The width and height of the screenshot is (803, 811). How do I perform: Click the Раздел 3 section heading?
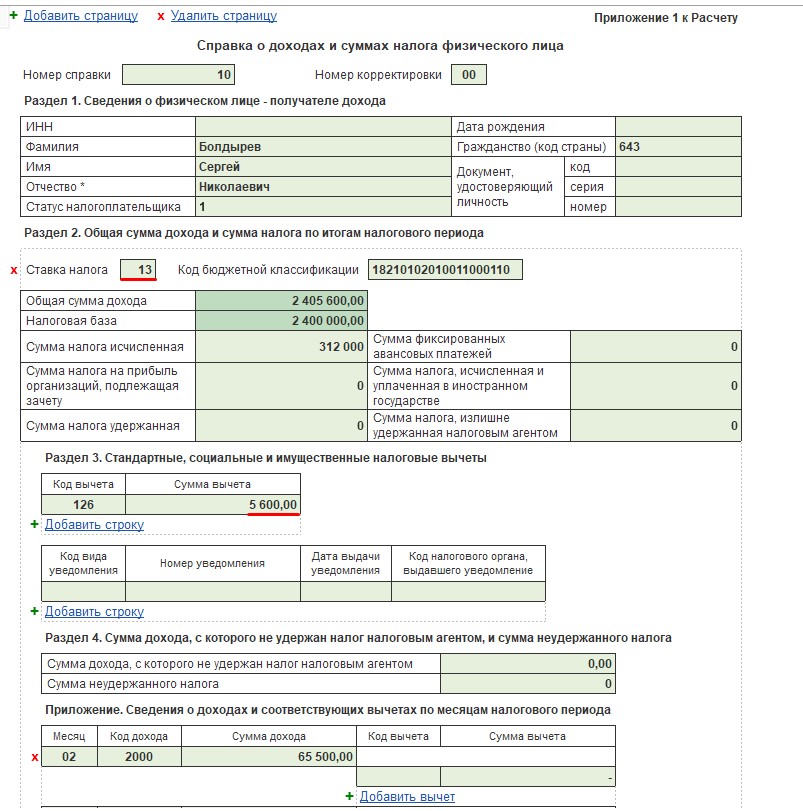click(x=266, y=458)
